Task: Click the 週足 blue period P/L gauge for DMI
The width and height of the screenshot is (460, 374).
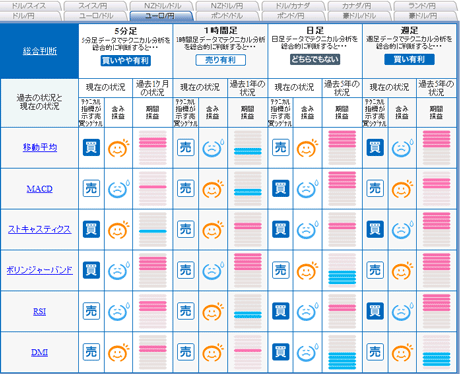Action: click(436, 352)
